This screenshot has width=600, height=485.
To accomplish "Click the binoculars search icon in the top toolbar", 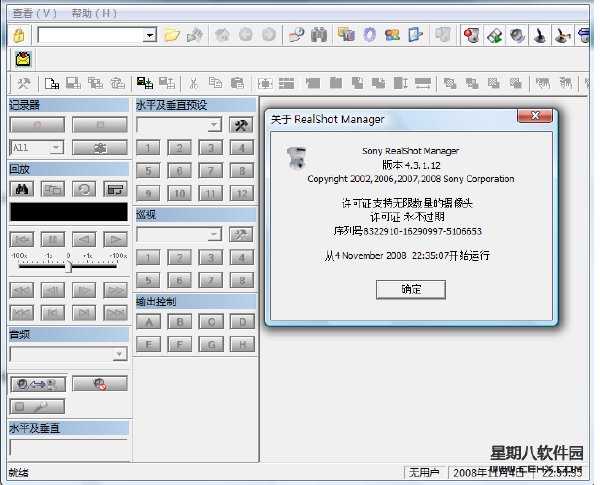I will click(319, 35).
